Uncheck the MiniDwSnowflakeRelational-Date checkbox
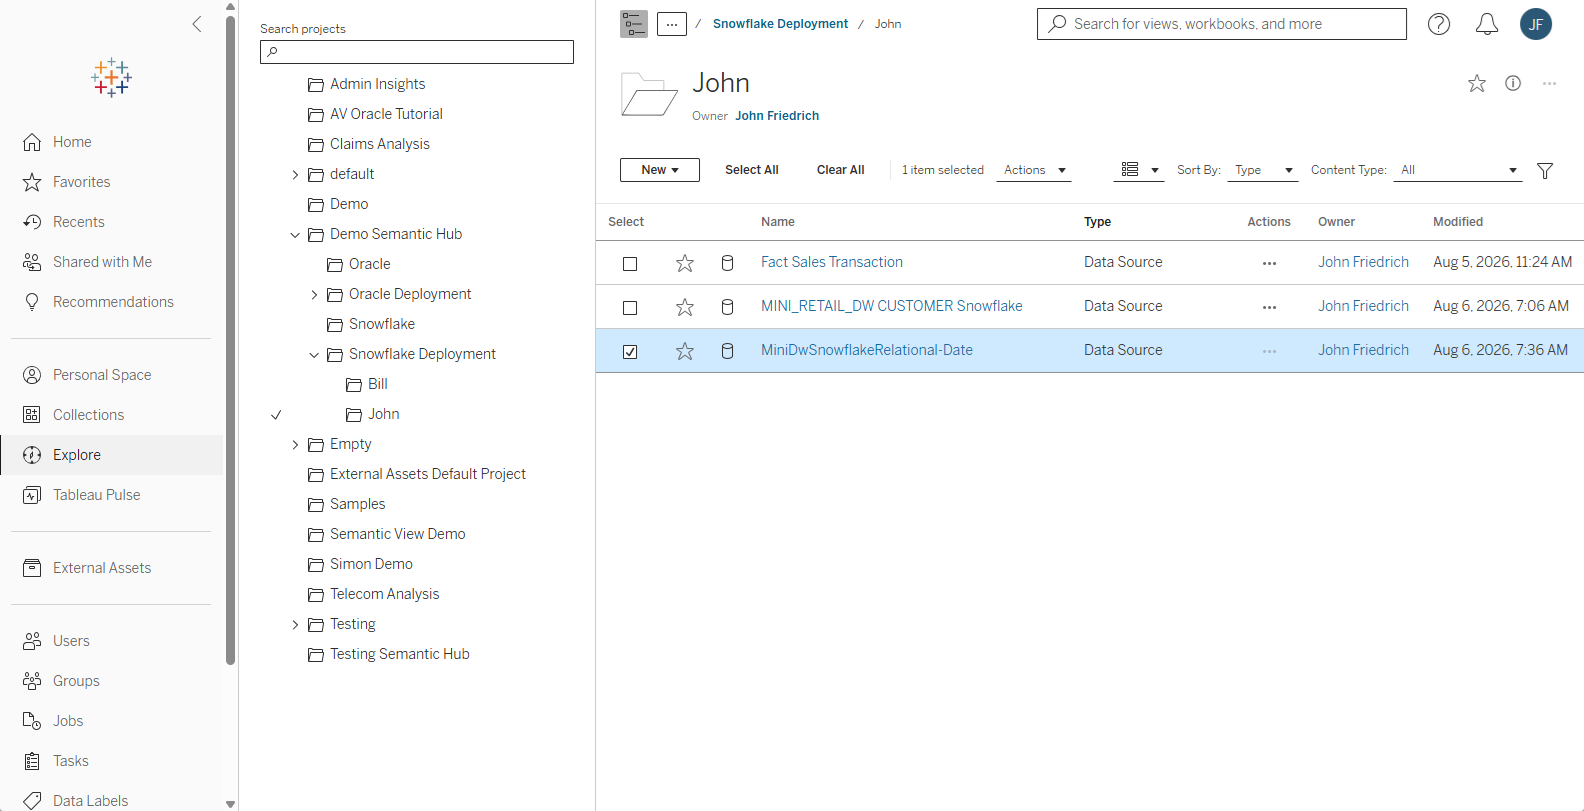Image resolution: width=1584 pixels, height=811 pixels. pos(630,352)
